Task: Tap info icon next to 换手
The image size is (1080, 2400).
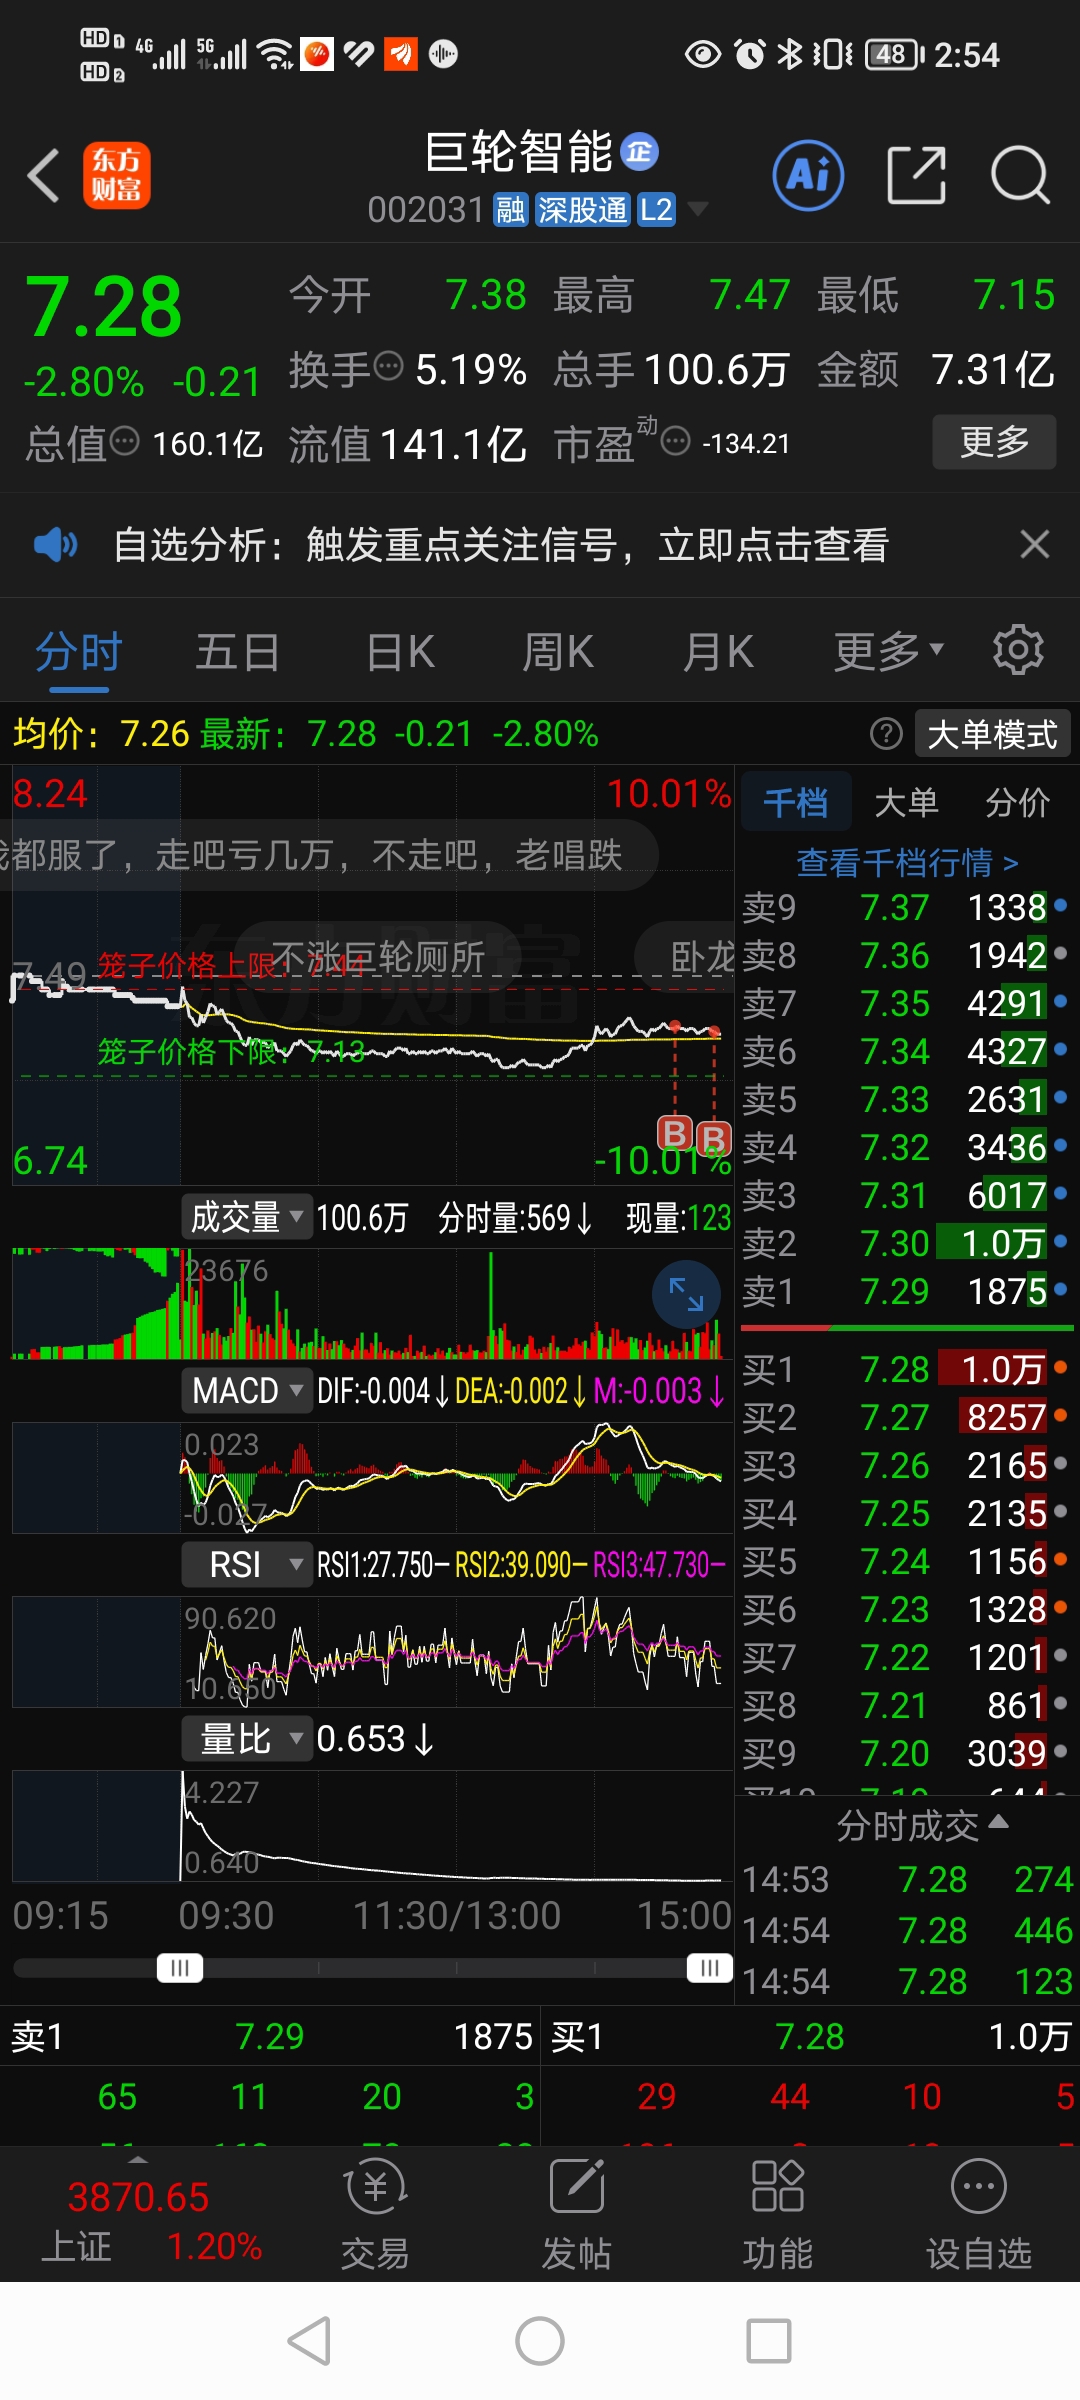Action: pyautogui.click(x=388, y=366)
